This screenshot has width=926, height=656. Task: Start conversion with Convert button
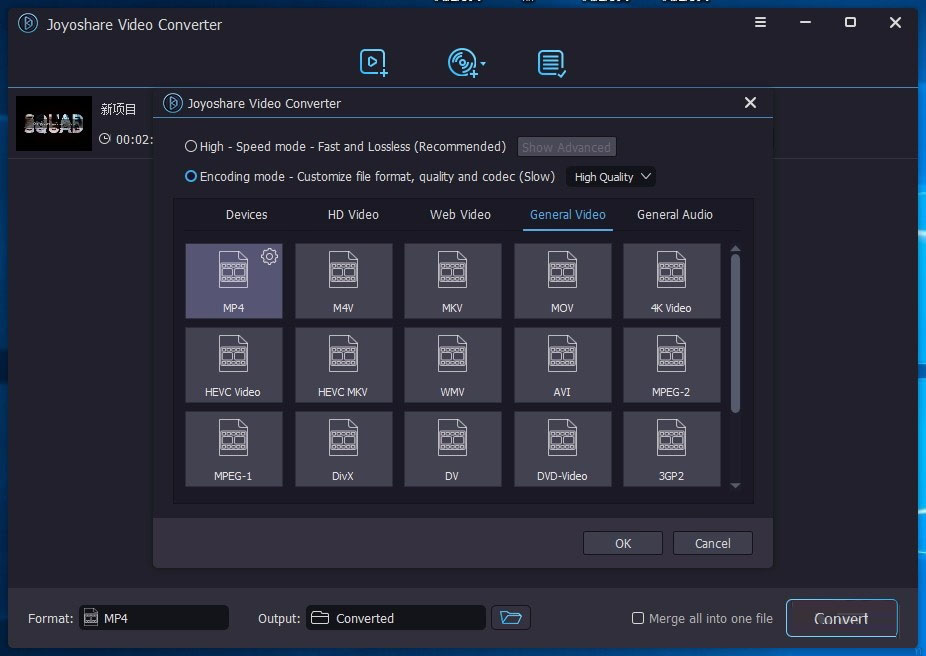pos(841,618)
